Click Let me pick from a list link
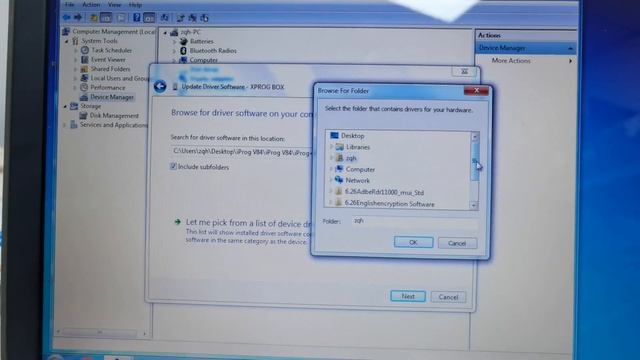This screenshot has height=360, width=640. (x=249, y=223)
